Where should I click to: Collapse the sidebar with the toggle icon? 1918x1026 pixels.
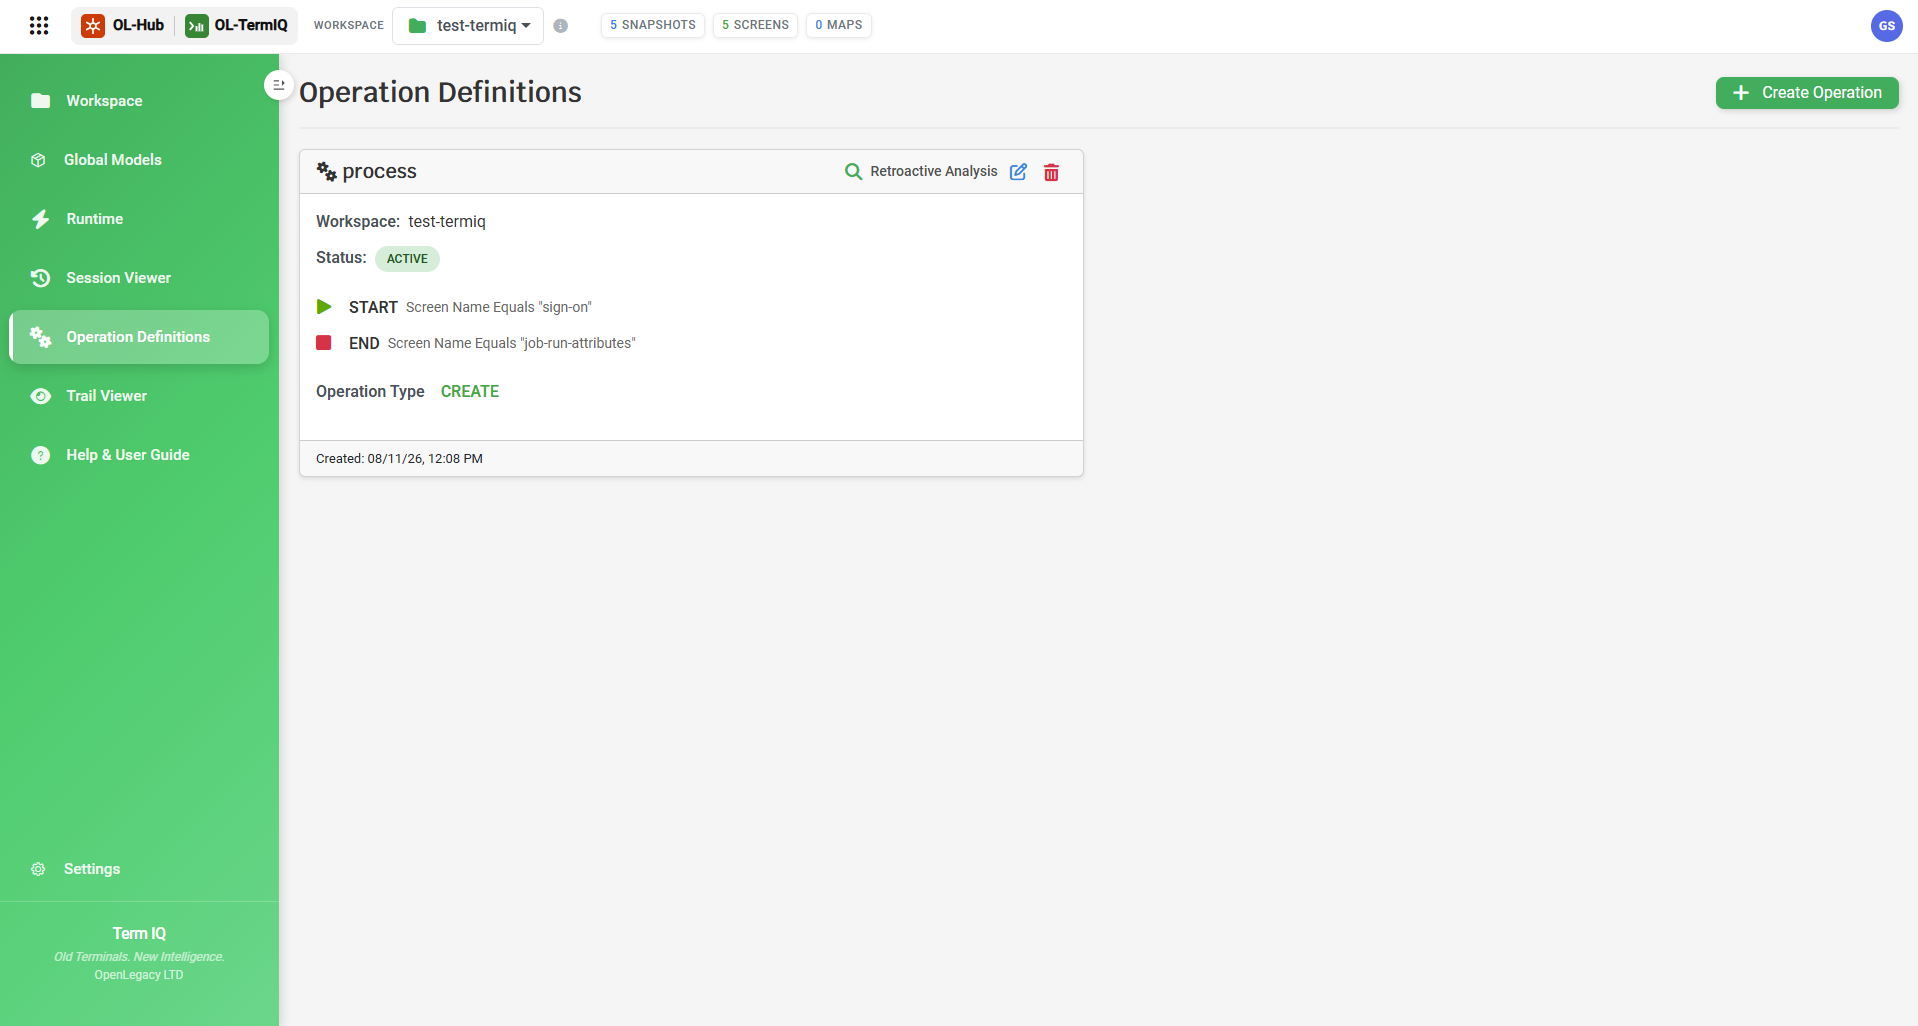coord(279,85)
